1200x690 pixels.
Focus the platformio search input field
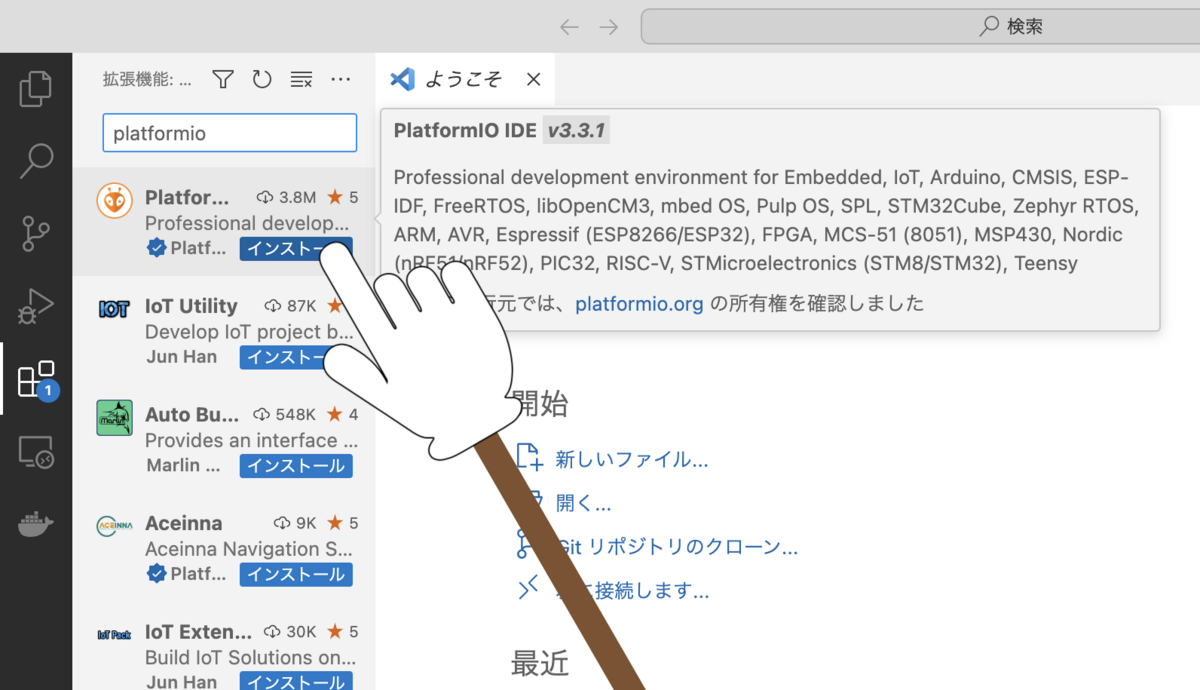click(x=229, y=132)
